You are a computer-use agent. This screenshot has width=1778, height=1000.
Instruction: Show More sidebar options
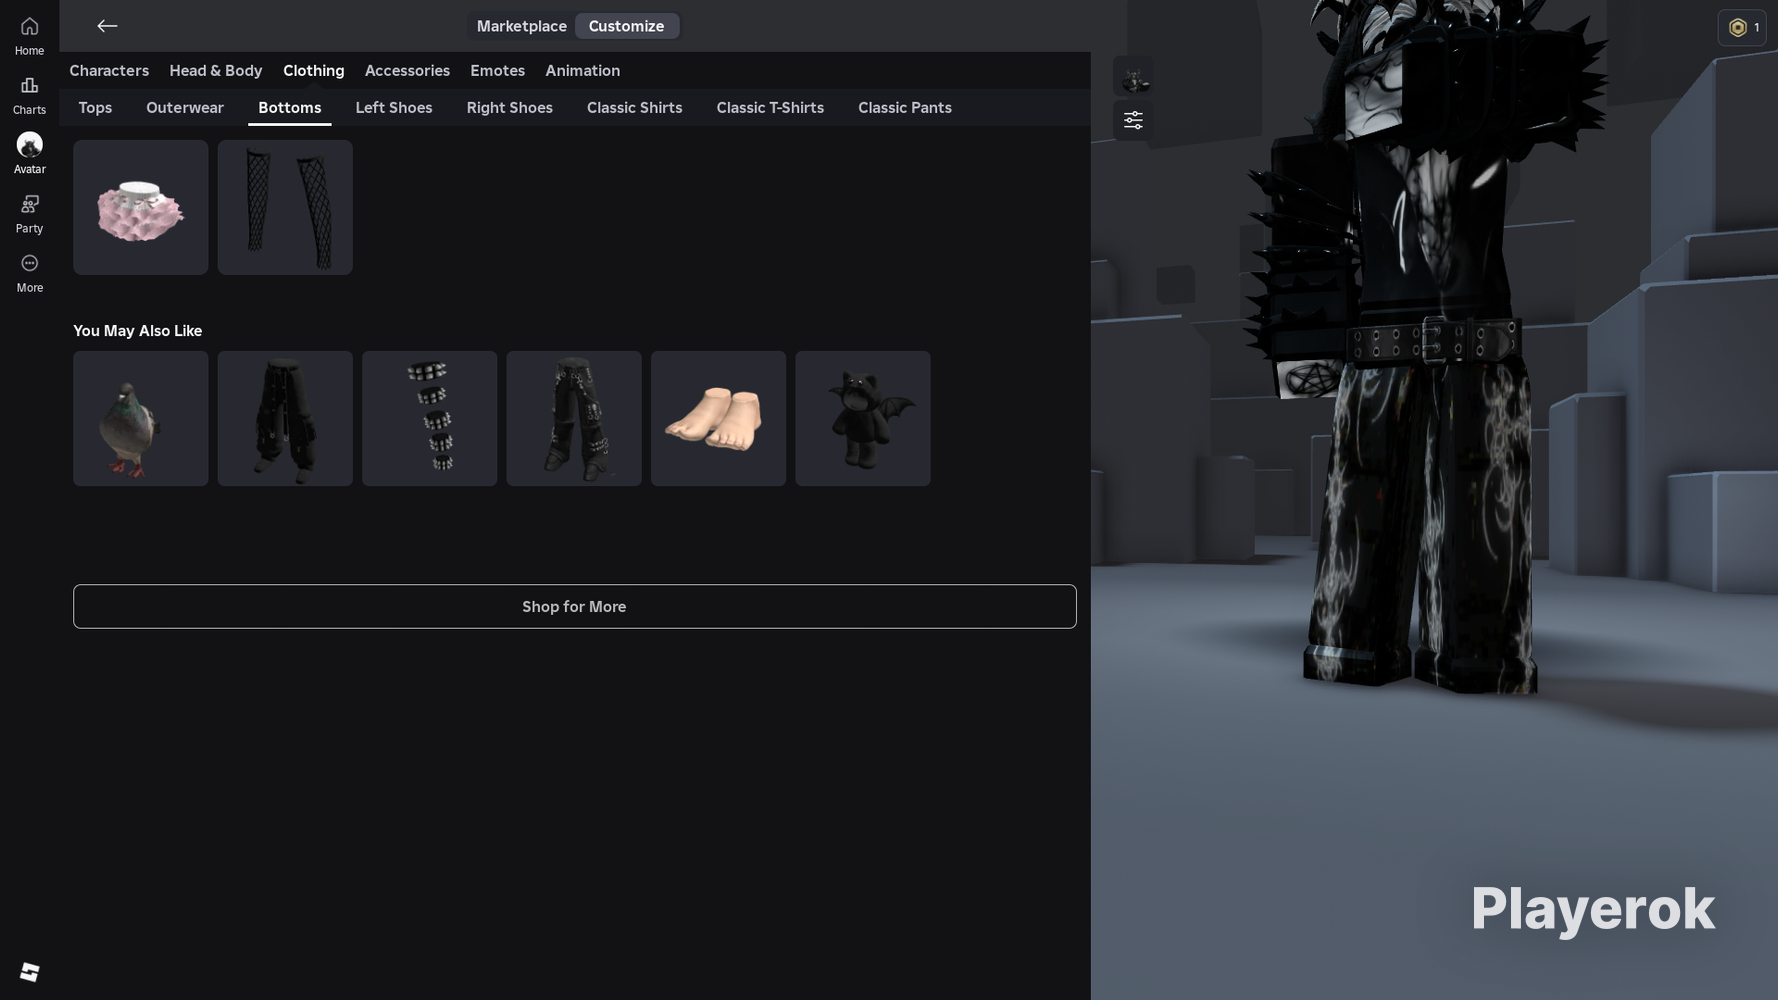point(29,273)
